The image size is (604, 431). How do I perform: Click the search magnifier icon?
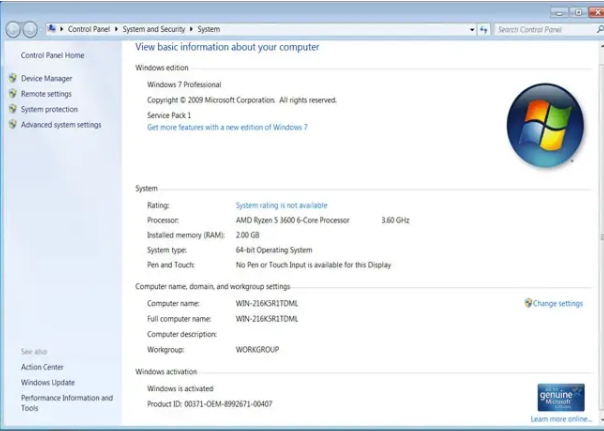click(x=600, y=29)
